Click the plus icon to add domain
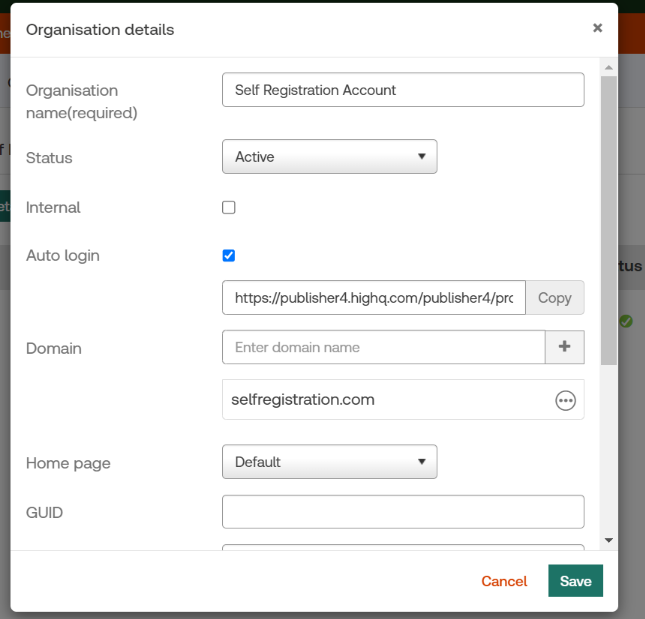This screenshot has width=645, height=619. (564, 347)
